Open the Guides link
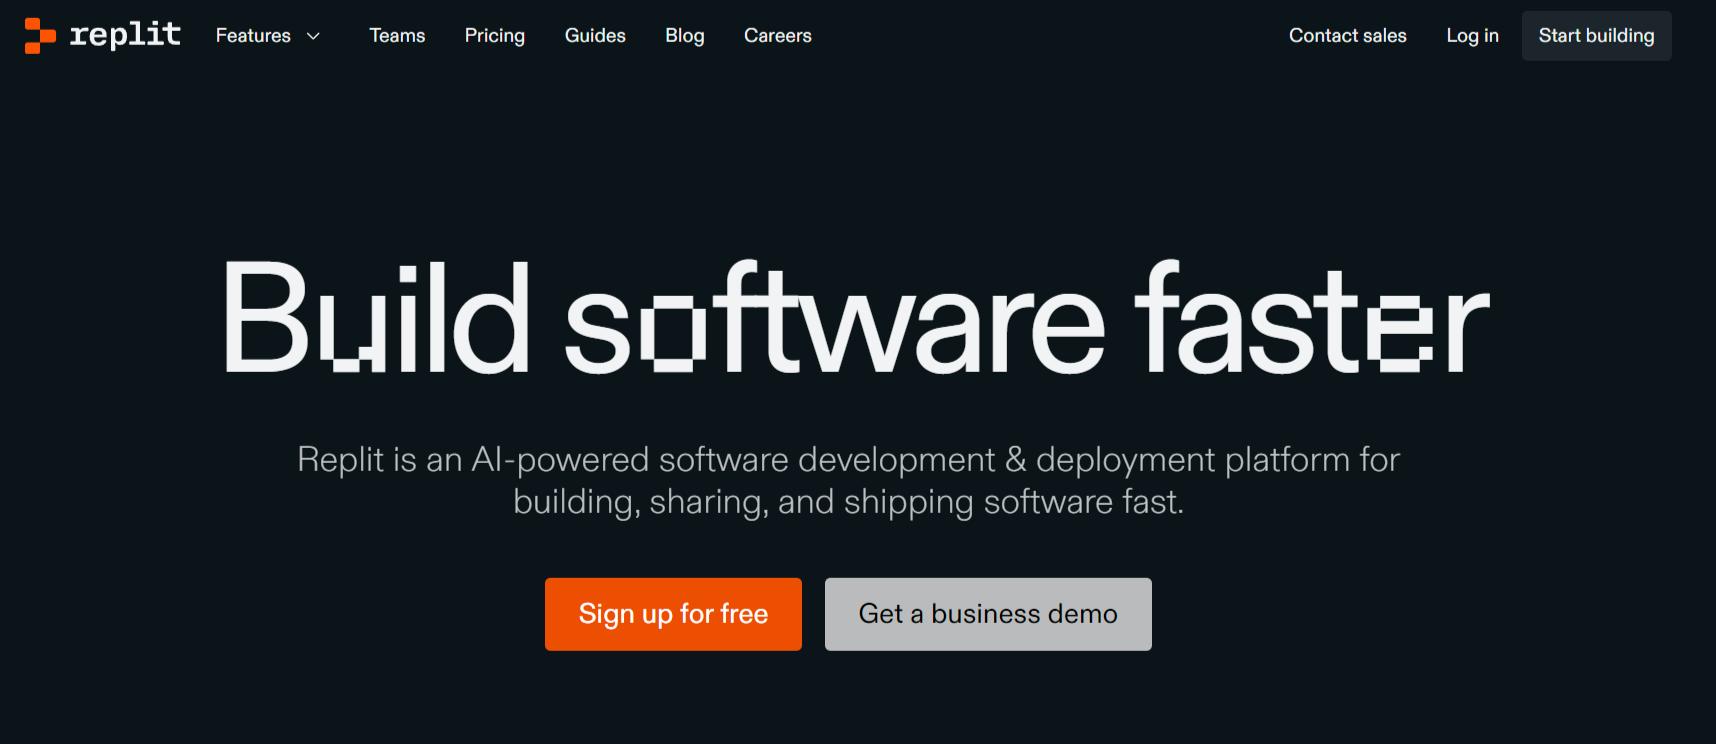This screenshot has height=744, width=1716. (595, 36)
